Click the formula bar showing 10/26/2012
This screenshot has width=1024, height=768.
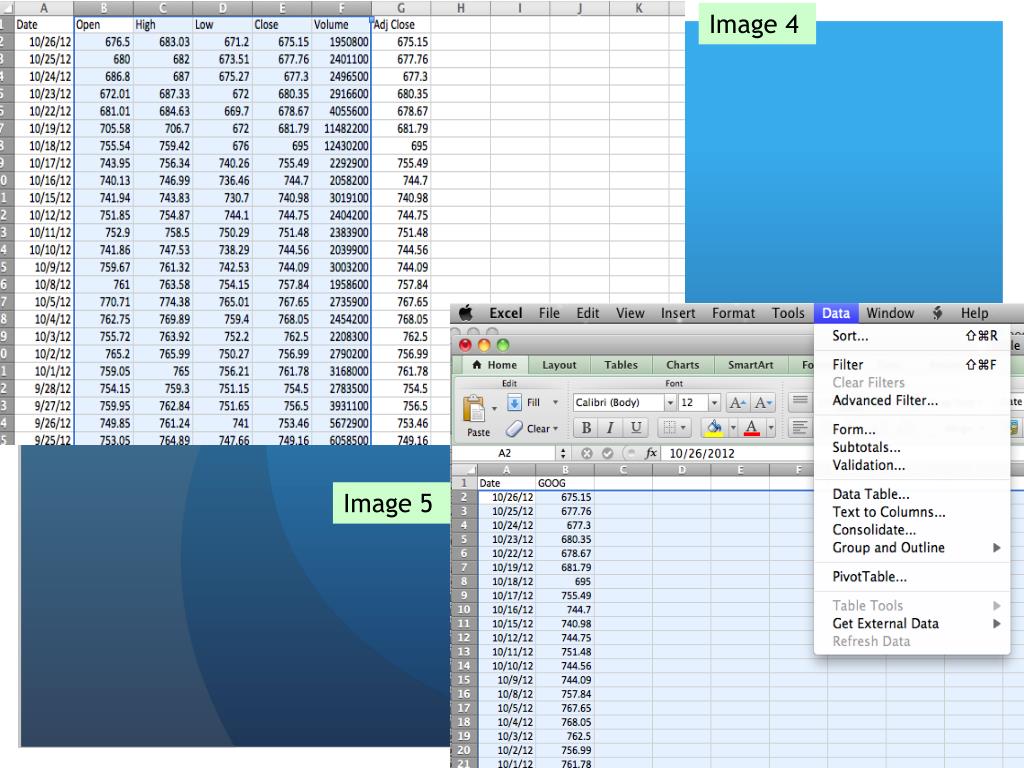[x=738, y=453]
